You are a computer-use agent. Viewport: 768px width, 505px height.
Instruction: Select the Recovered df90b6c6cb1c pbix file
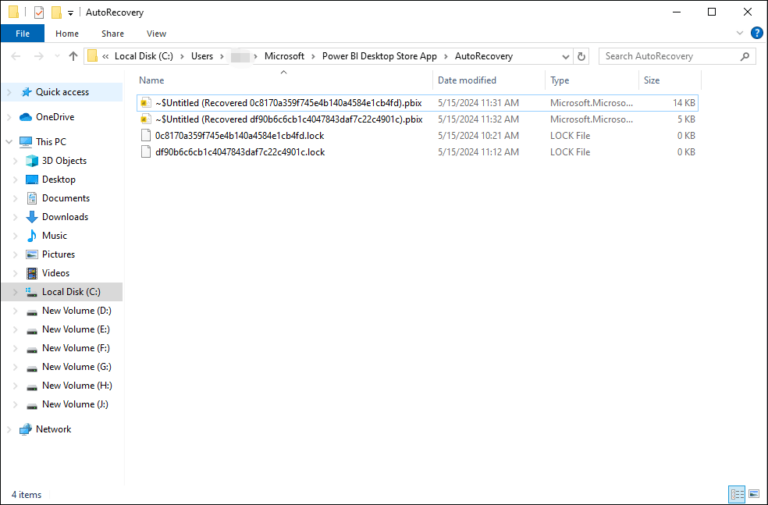coord(417,119)
